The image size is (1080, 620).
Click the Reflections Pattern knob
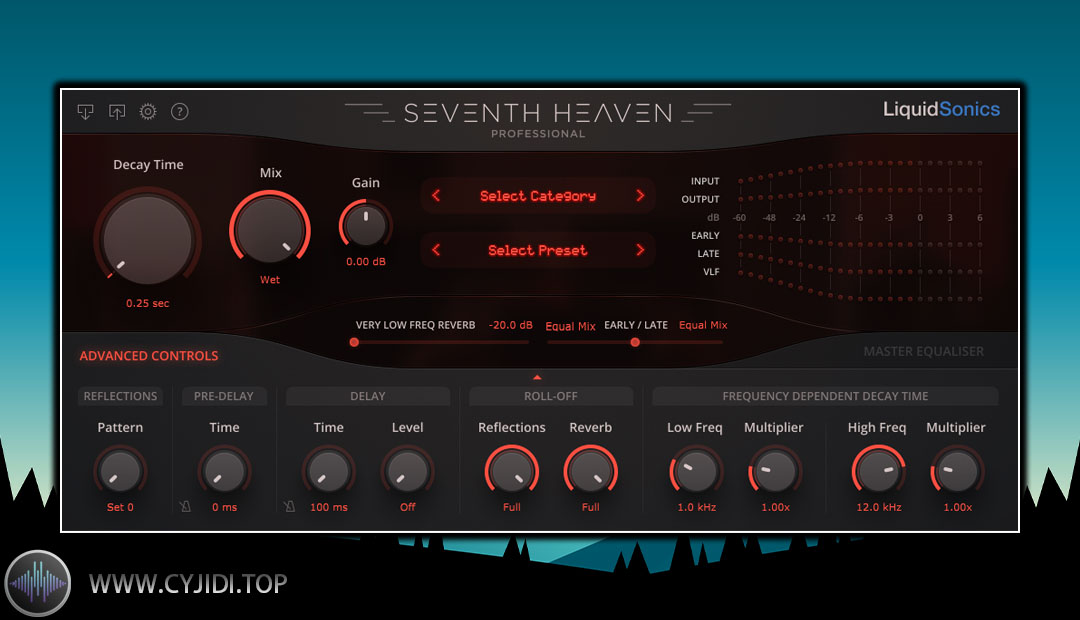pyautogui.click(x=120, y=471)
